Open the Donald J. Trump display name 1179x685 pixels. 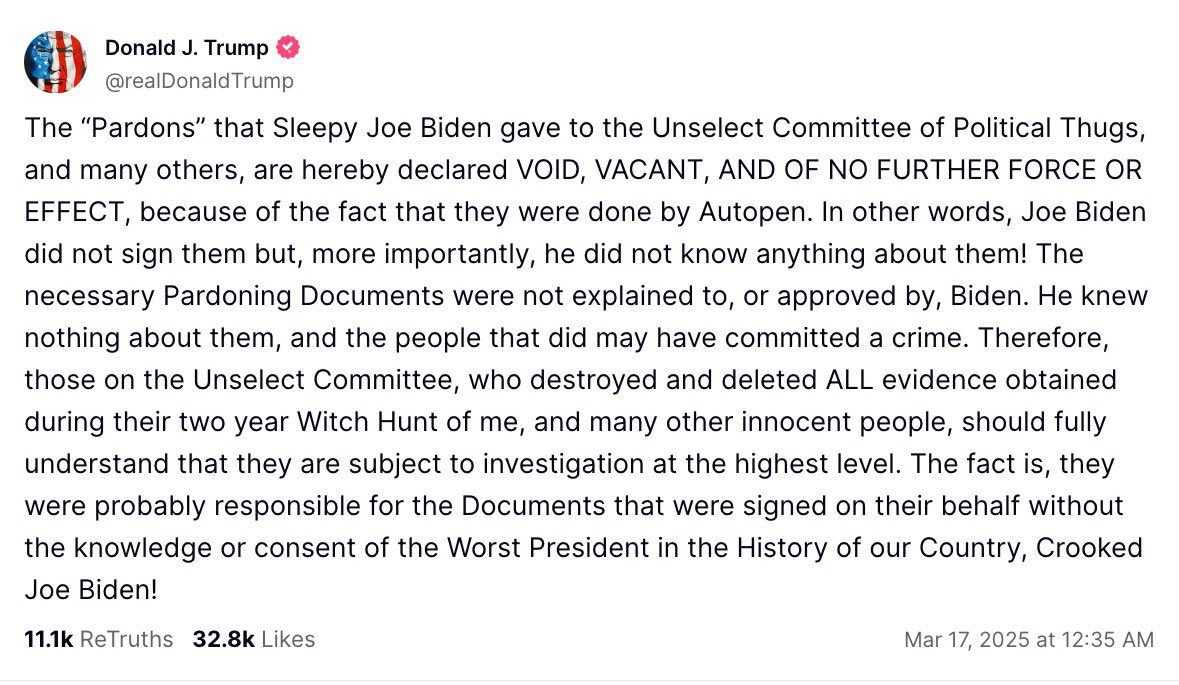186,48
